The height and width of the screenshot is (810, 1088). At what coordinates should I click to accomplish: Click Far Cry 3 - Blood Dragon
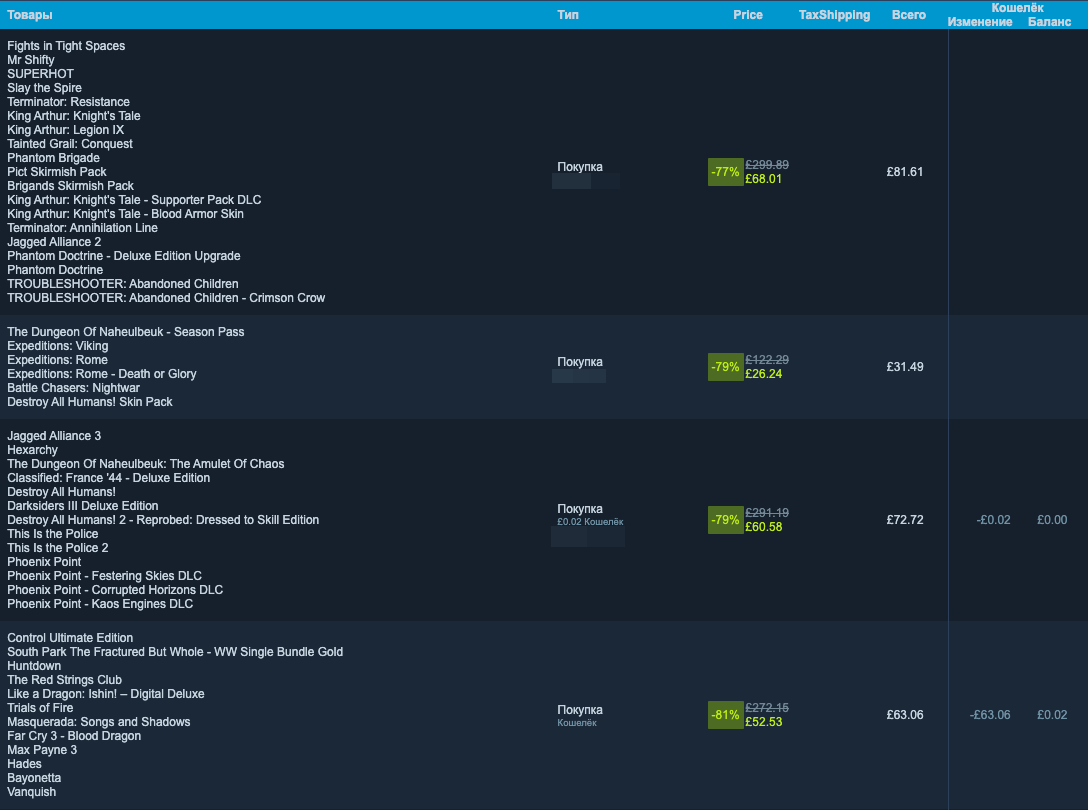point(74,736)
